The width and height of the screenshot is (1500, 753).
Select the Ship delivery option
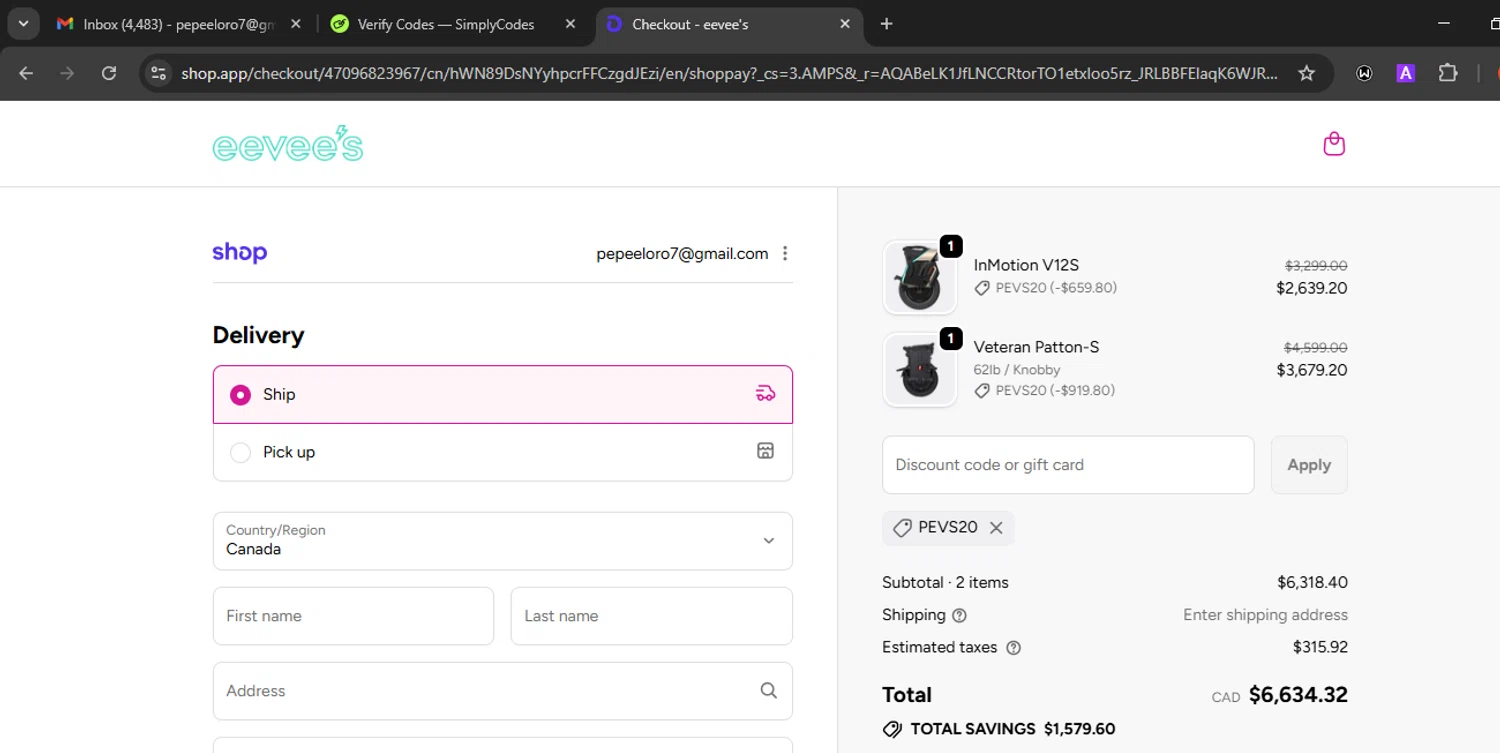tap(502, 394)
